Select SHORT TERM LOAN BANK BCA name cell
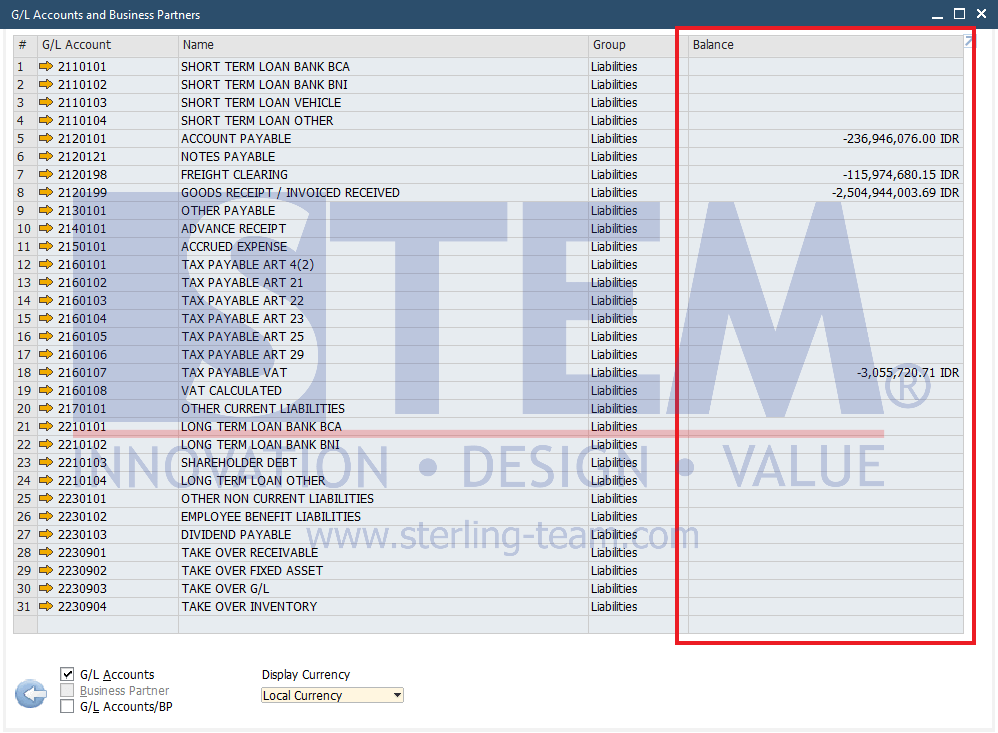The image size is (998, 733). click(383, 67)
